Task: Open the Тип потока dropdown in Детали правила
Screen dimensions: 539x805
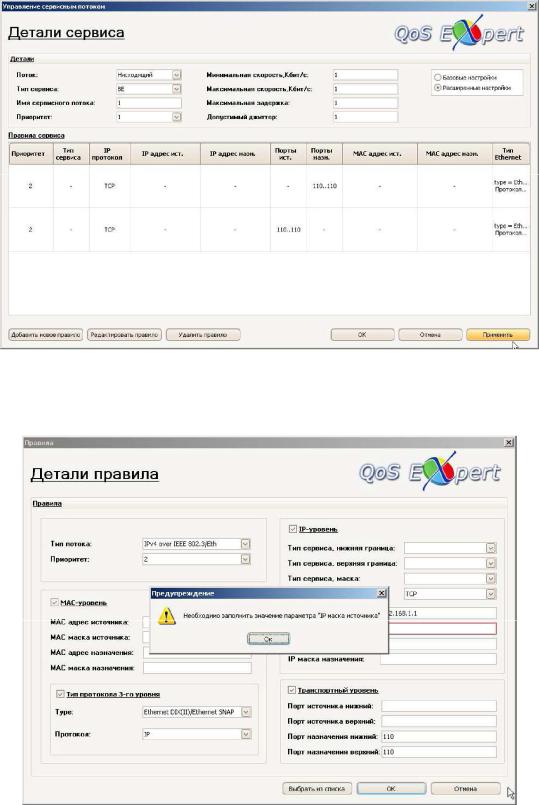Action: [x=246, y=544]
